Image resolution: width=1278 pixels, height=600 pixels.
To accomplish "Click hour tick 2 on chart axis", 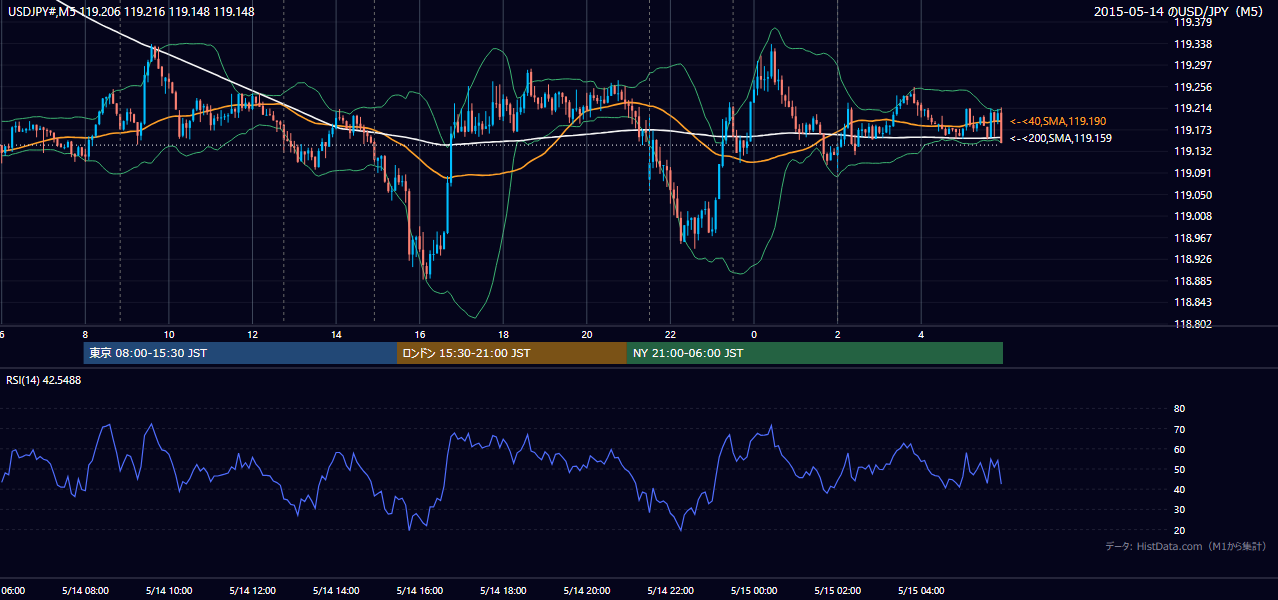I will point(838,335).
